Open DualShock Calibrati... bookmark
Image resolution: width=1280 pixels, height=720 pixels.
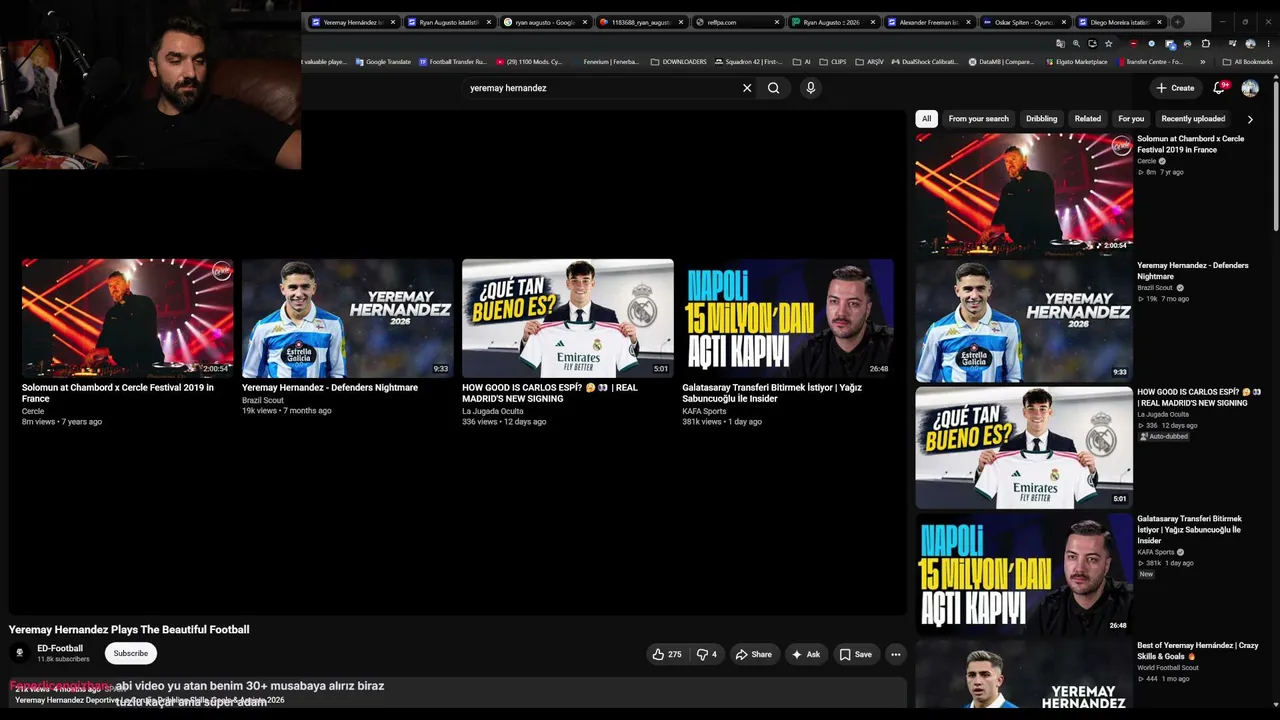(x=924, y=62)
